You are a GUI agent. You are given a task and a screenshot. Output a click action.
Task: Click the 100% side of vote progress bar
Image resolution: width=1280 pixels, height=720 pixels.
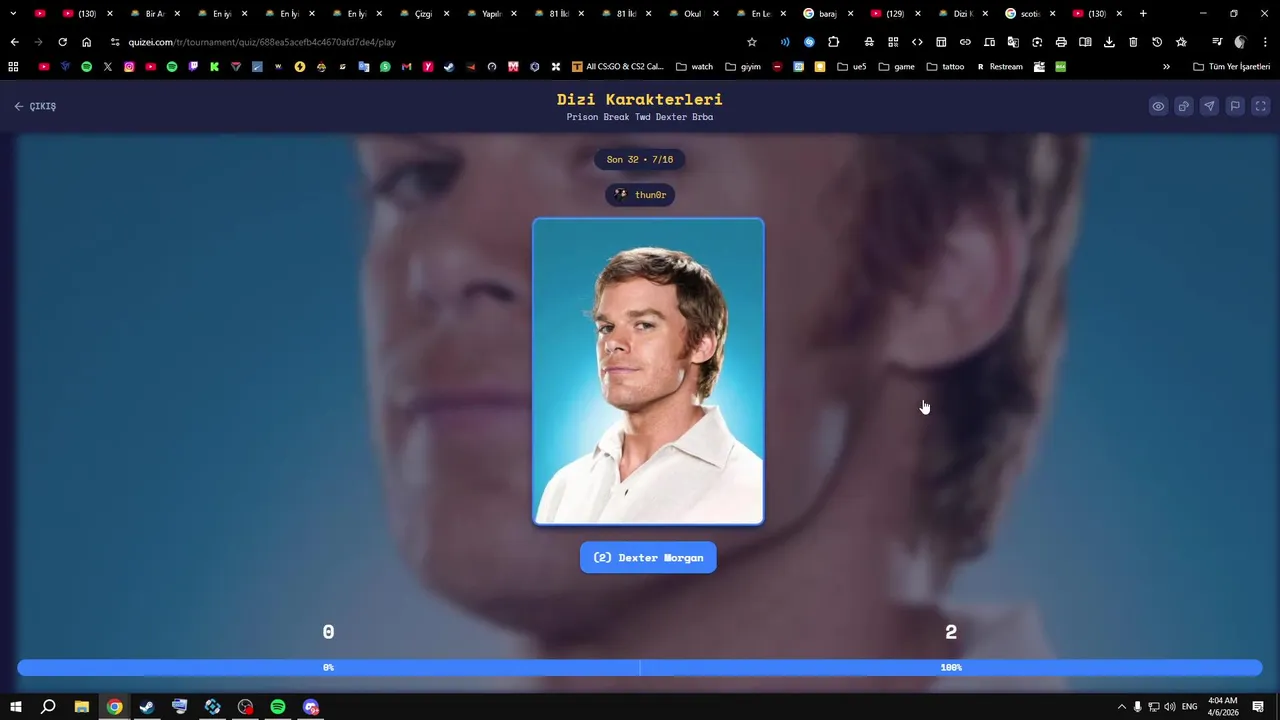951,667
